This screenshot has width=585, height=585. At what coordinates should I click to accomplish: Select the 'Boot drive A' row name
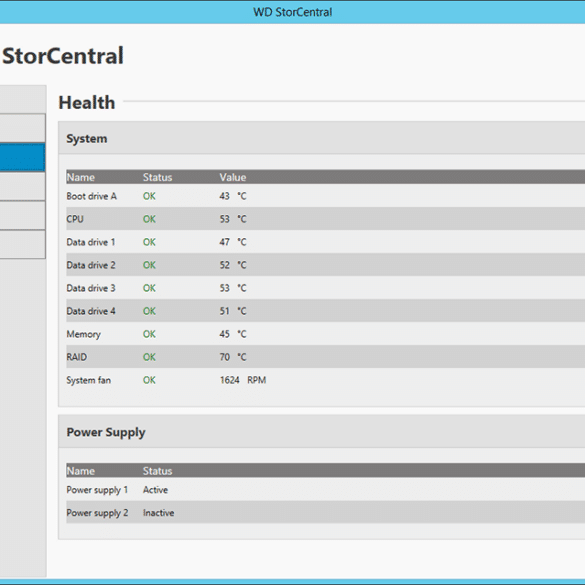91,196
